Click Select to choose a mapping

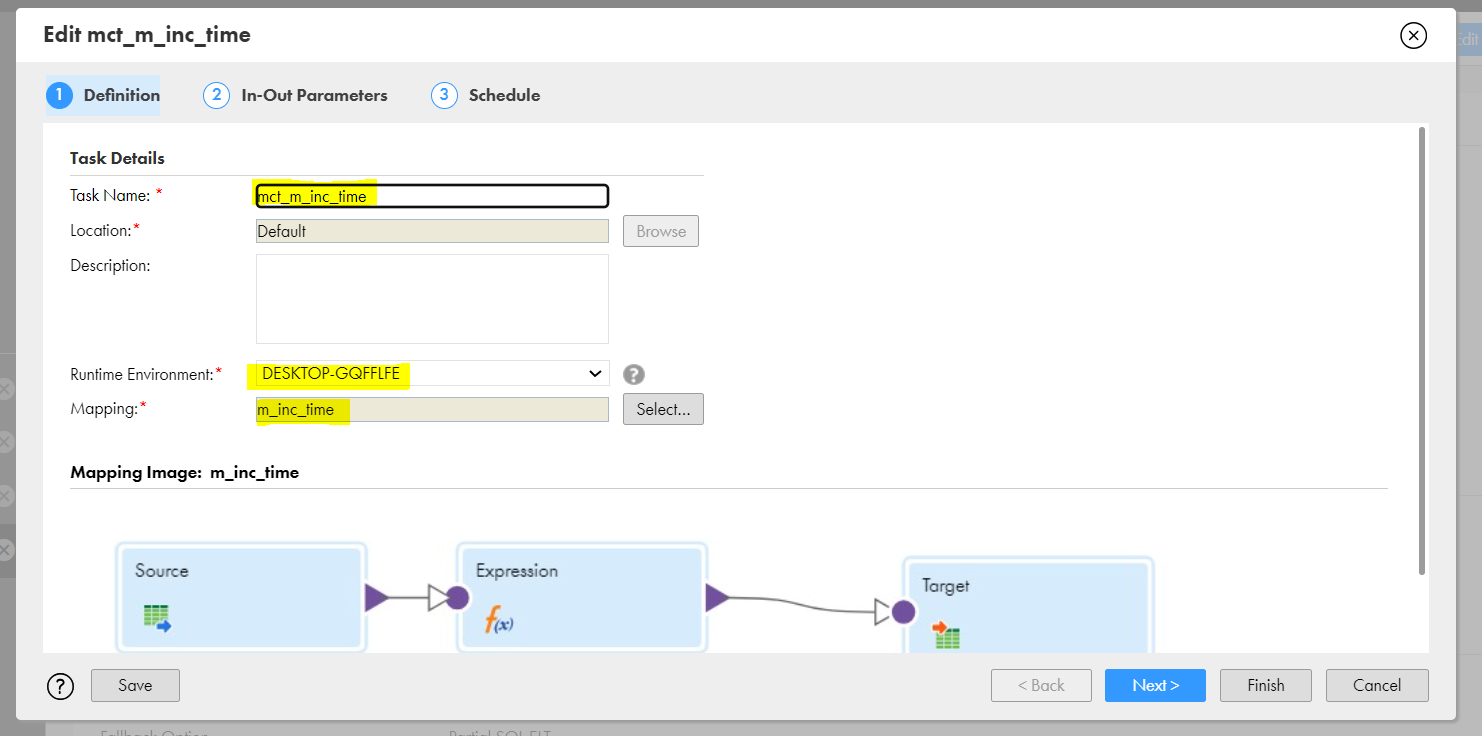(x=663, y=409)
